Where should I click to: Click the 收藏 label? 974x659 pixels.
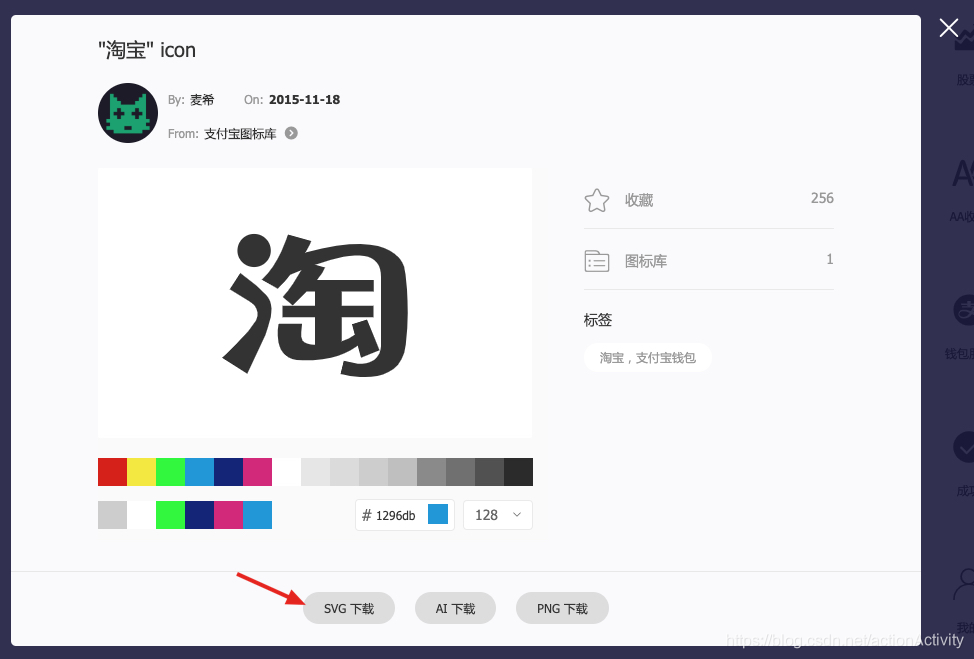pyautogui.click(x=639, y=200)
